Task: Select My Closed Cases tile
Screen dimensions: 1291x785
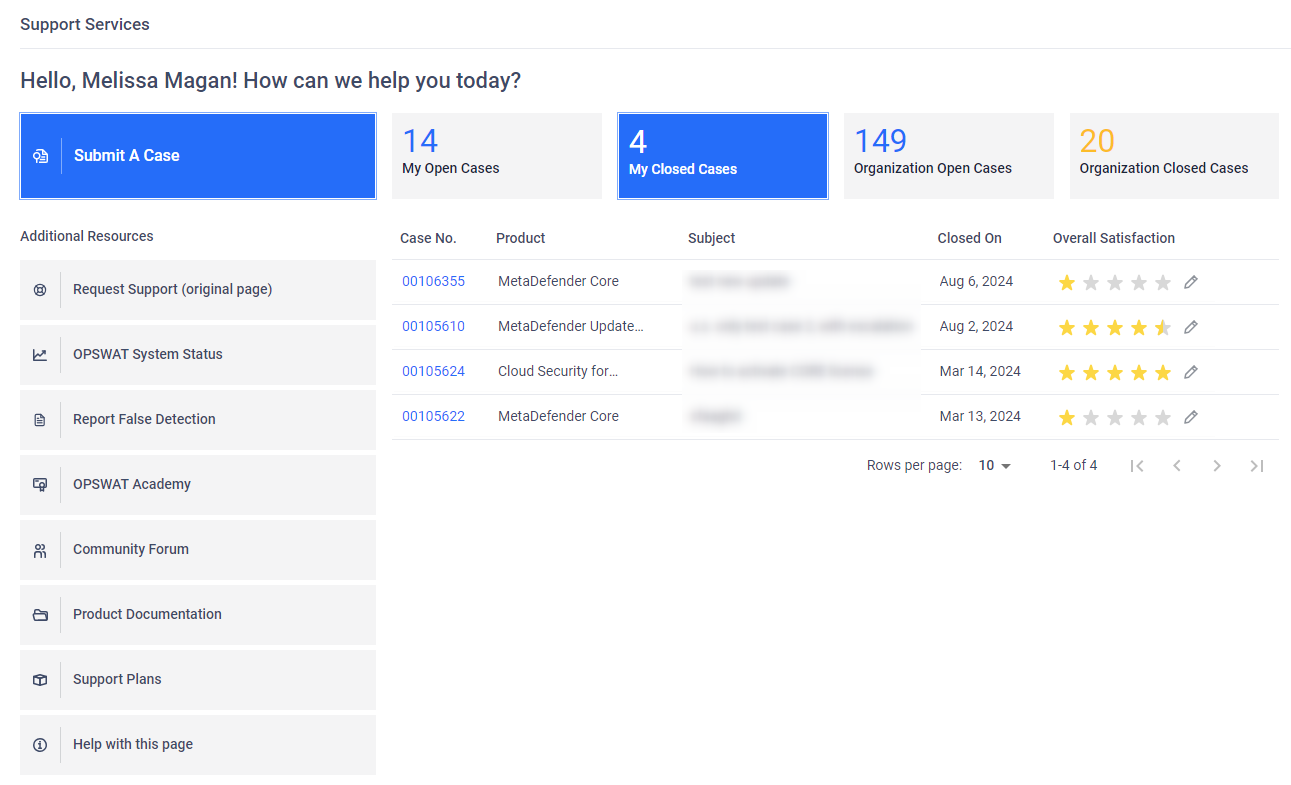Action: 723,156
